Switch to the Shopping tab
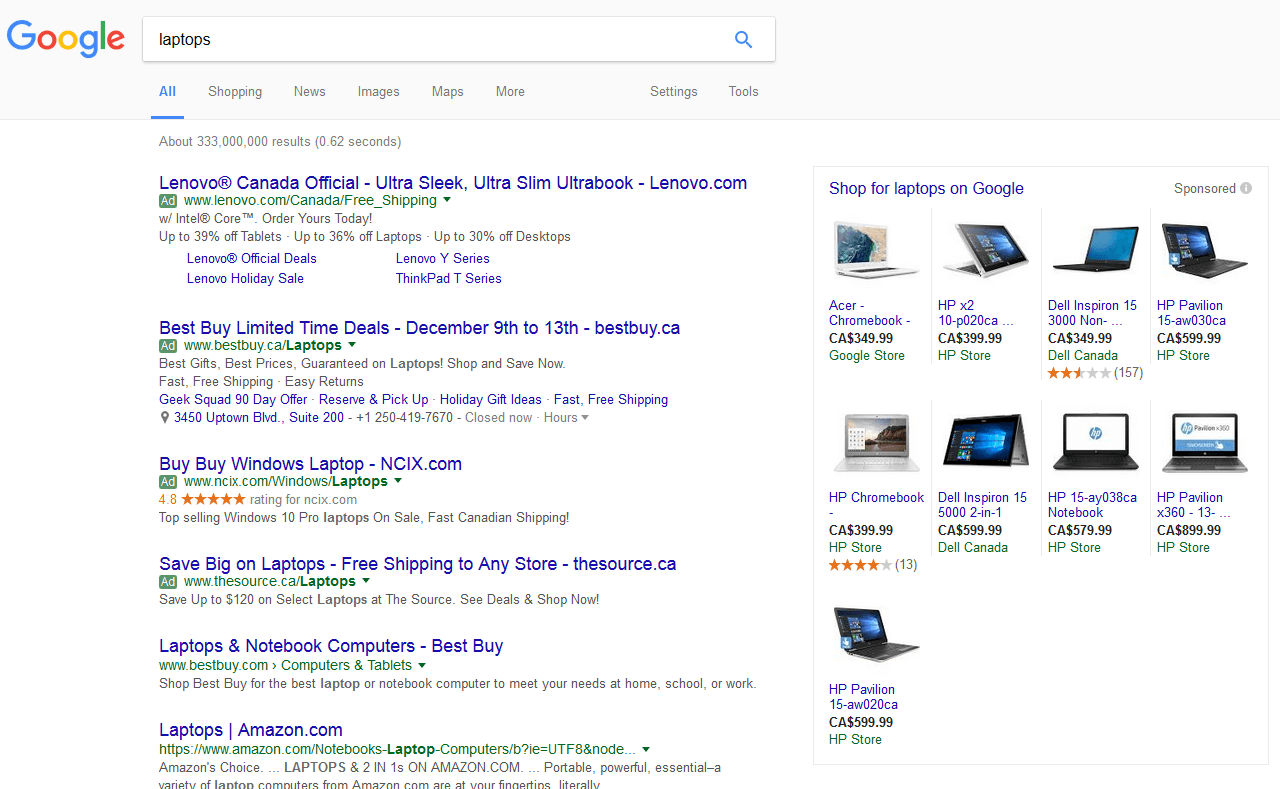Image resolution: width=1280 pixels, height=789 pixels. click(x=235, y=92)
